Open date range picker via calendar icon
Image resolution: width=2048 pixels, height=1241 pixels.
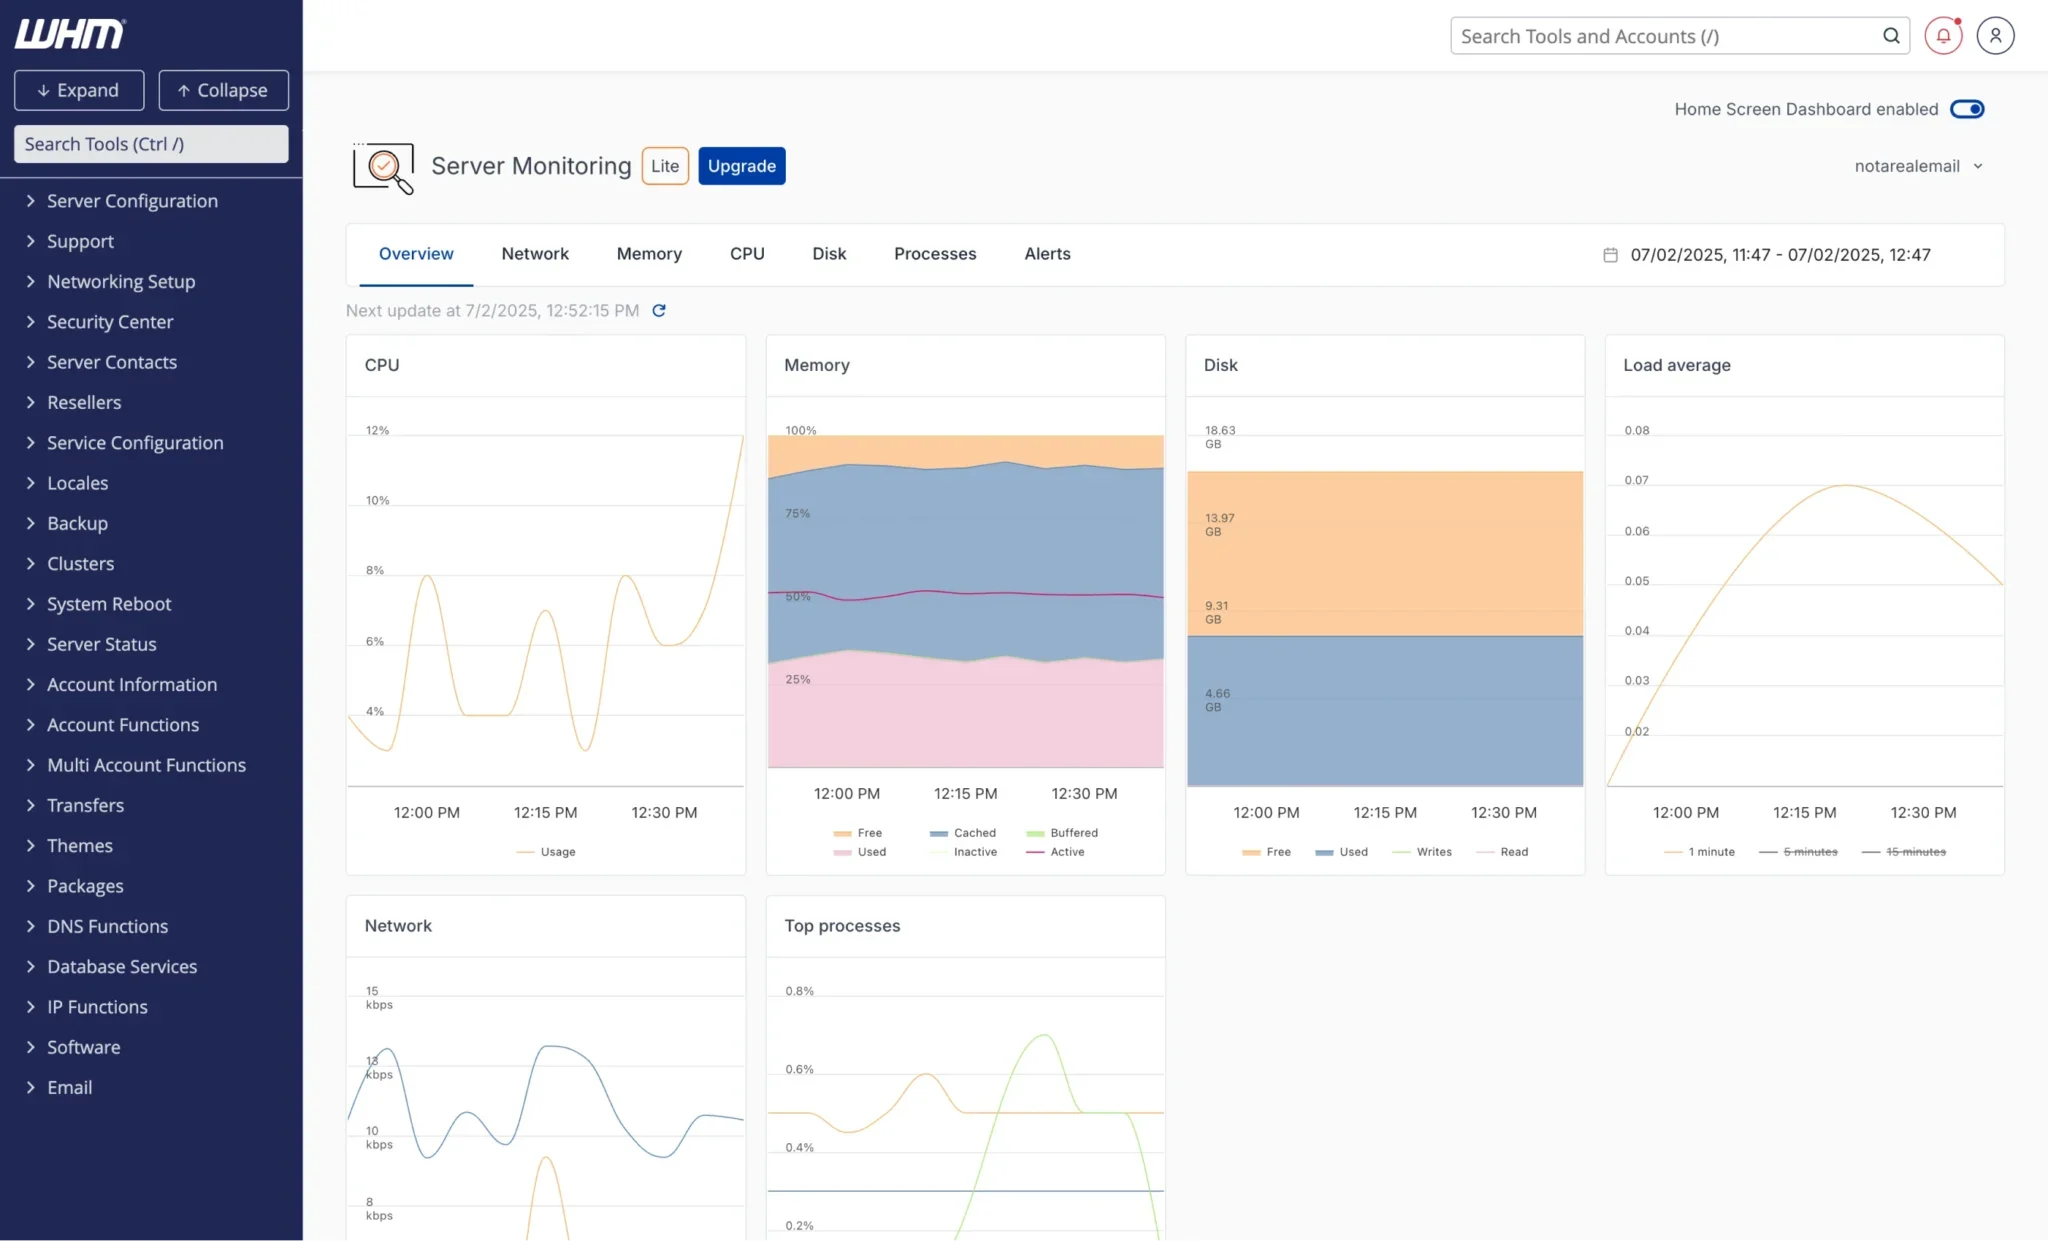coord(1609,254)
